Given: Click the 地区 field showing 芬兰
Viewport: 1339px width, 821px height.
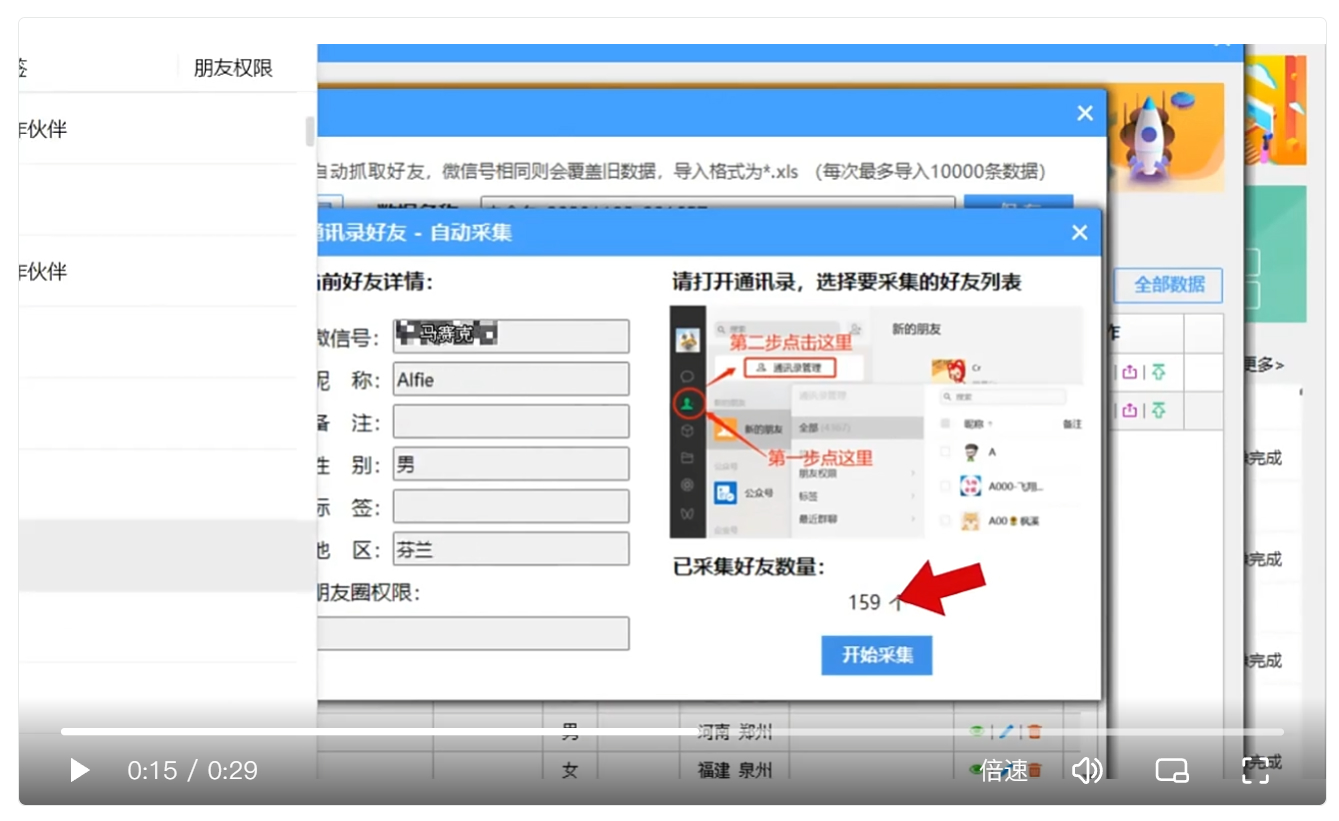Looking at the screenshot, I should click(510, 549).
